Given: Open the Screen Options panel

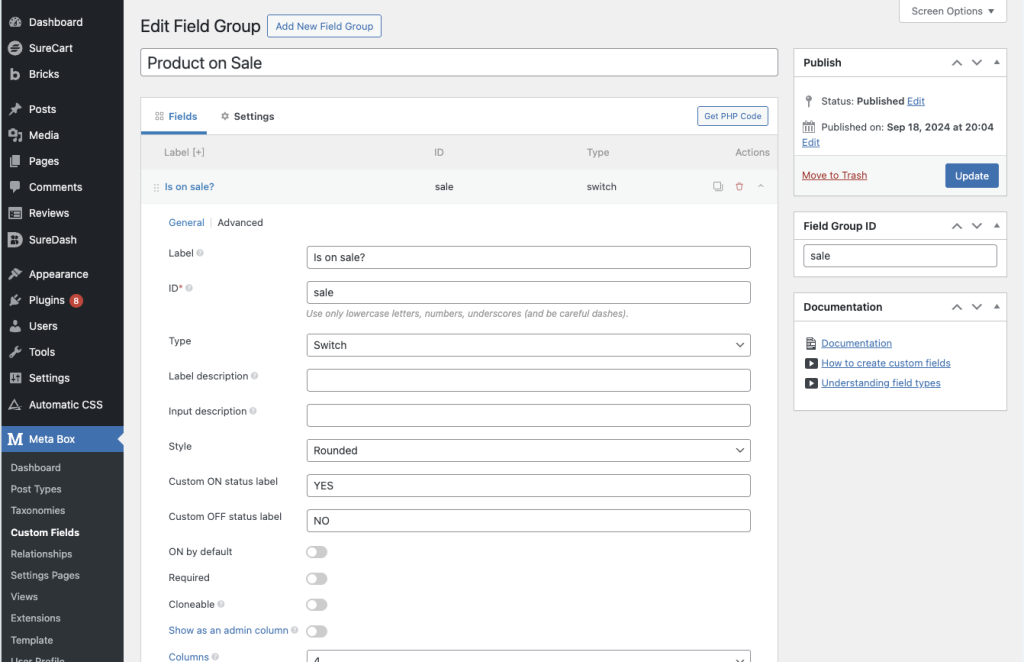Looking at the screenshot, I should (x=952, y=11).
